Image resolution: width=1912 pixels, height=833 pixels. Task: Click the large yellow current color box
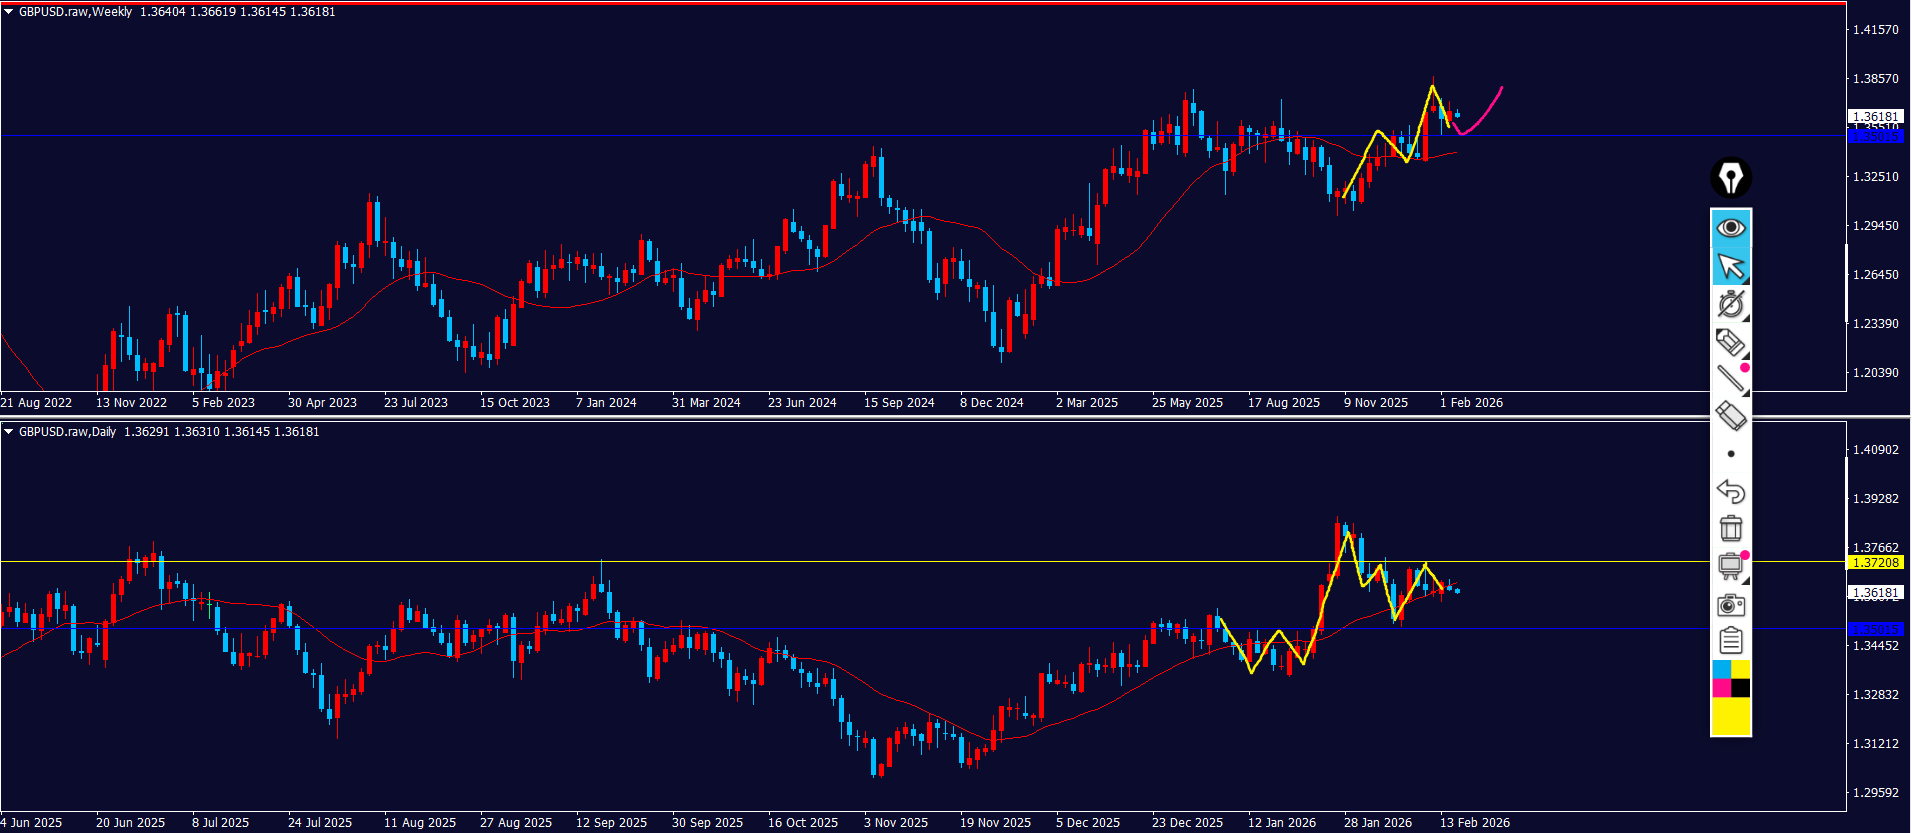coord(1730,716)
